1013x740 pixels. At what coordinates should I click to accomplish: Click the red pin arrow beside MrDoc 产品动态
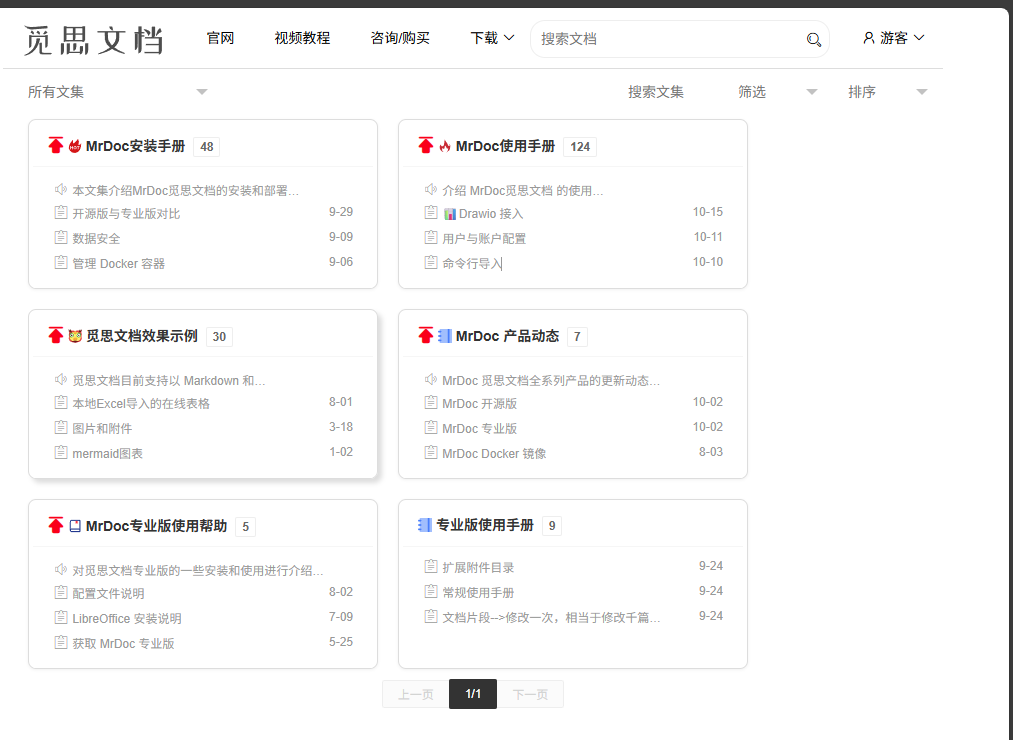click(425, 335)
